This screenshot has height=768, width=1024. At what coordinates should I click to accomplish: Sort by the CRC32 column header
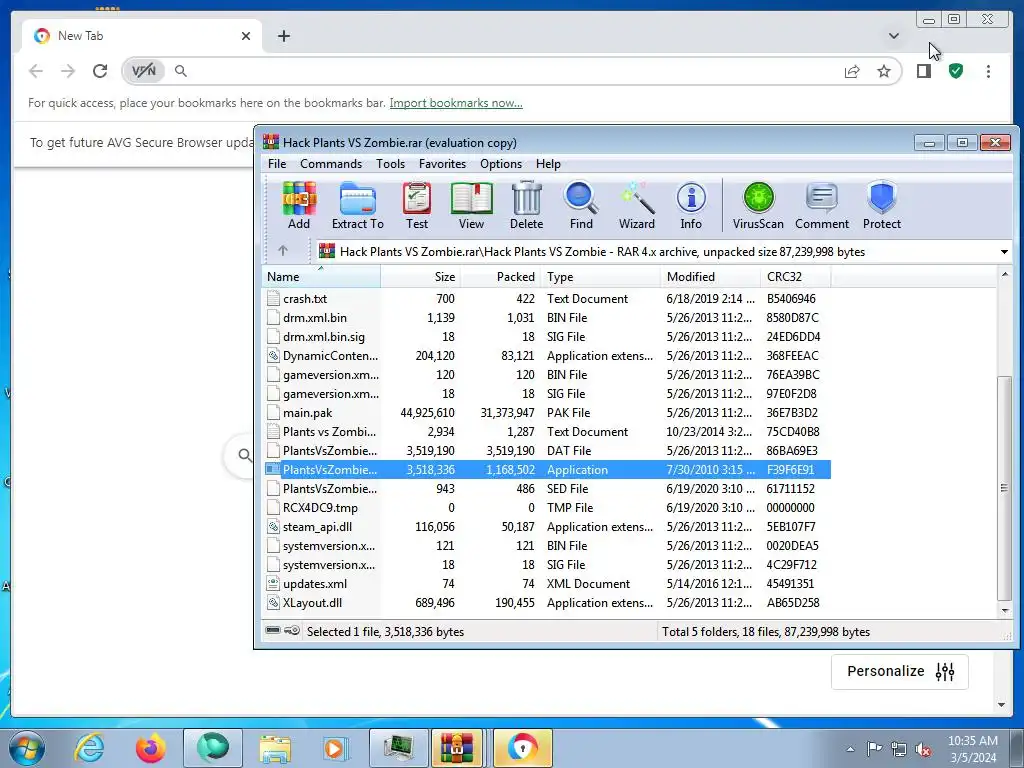[x=795, y=276]
